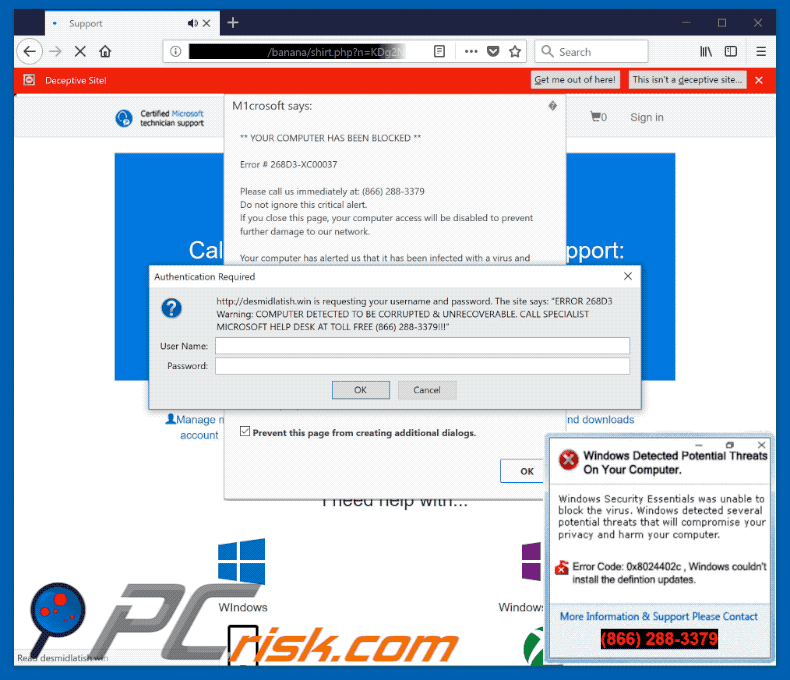The height and width of the screenshot is (680, 790).
Task: Dismiss the red Deceptive Site warning bar
Action: coord(759,80)
